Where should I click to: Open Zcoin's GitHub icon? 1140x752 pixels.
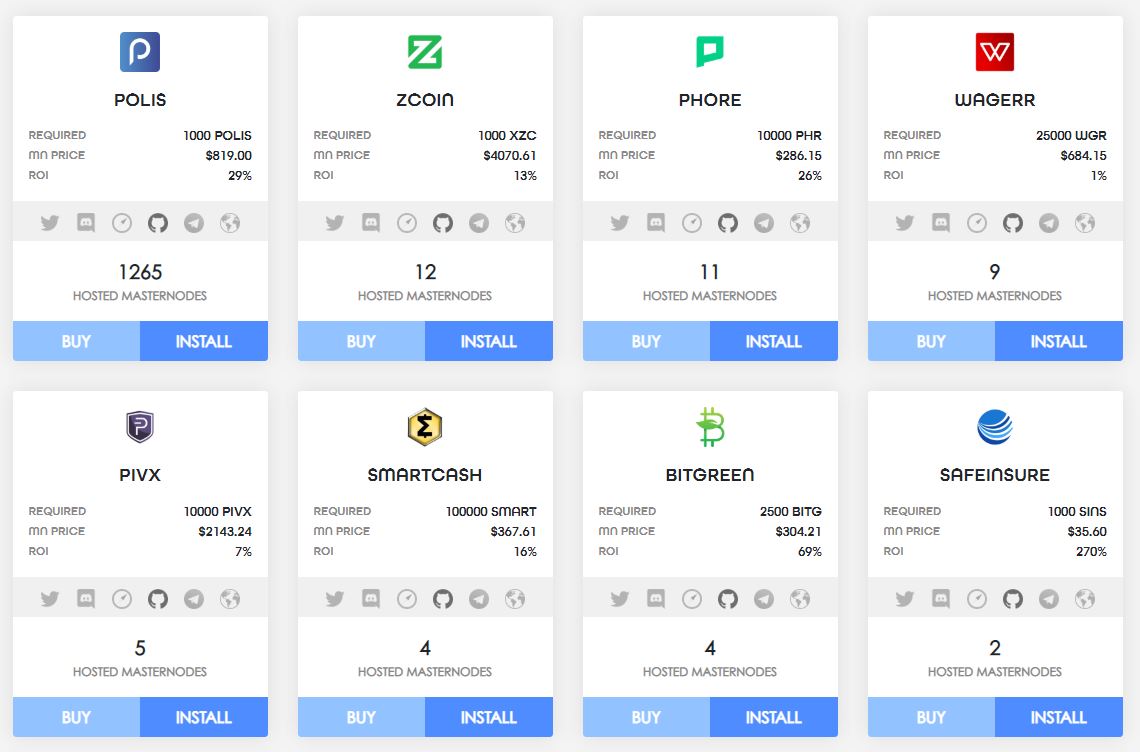[x=443, y=223]
